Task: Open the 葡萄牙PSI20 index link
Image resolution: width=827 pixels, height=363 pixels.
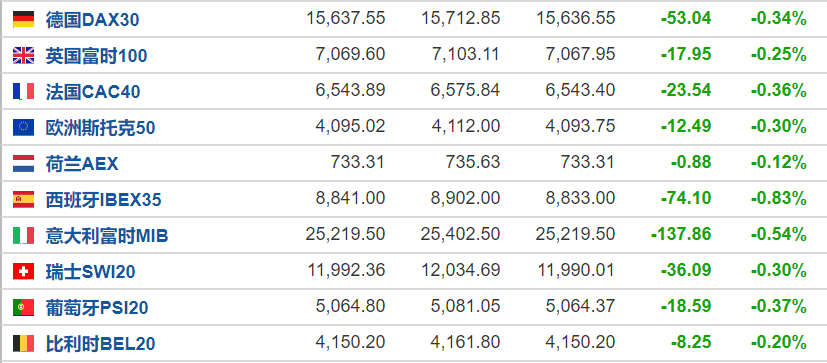Action: pyautogui.click(x=97, y=308)
